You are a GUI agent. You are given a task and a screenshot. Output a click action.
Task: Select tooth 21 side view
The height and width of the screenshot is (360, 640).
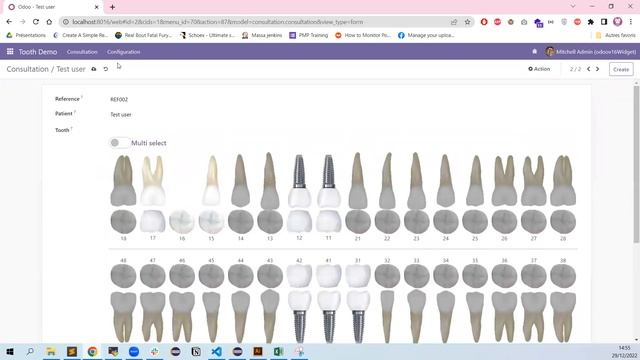[x=358, y=180]
